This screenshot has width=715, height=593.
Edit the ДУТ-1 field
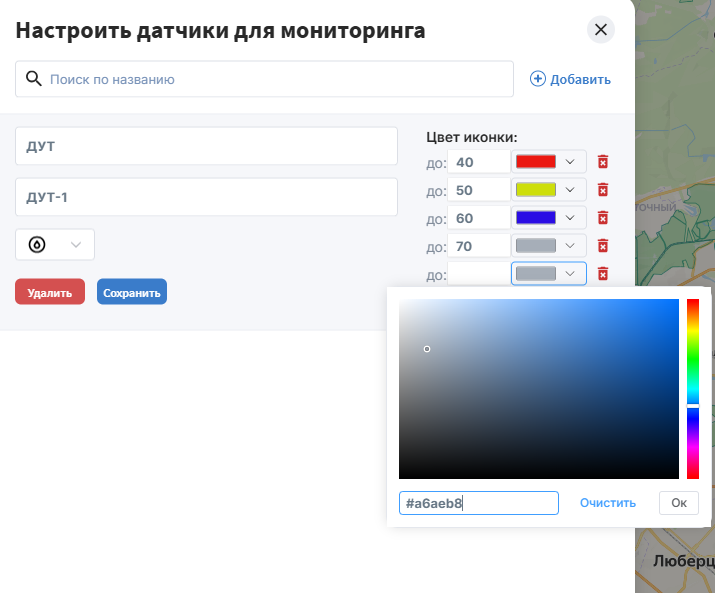coord(207,197)
